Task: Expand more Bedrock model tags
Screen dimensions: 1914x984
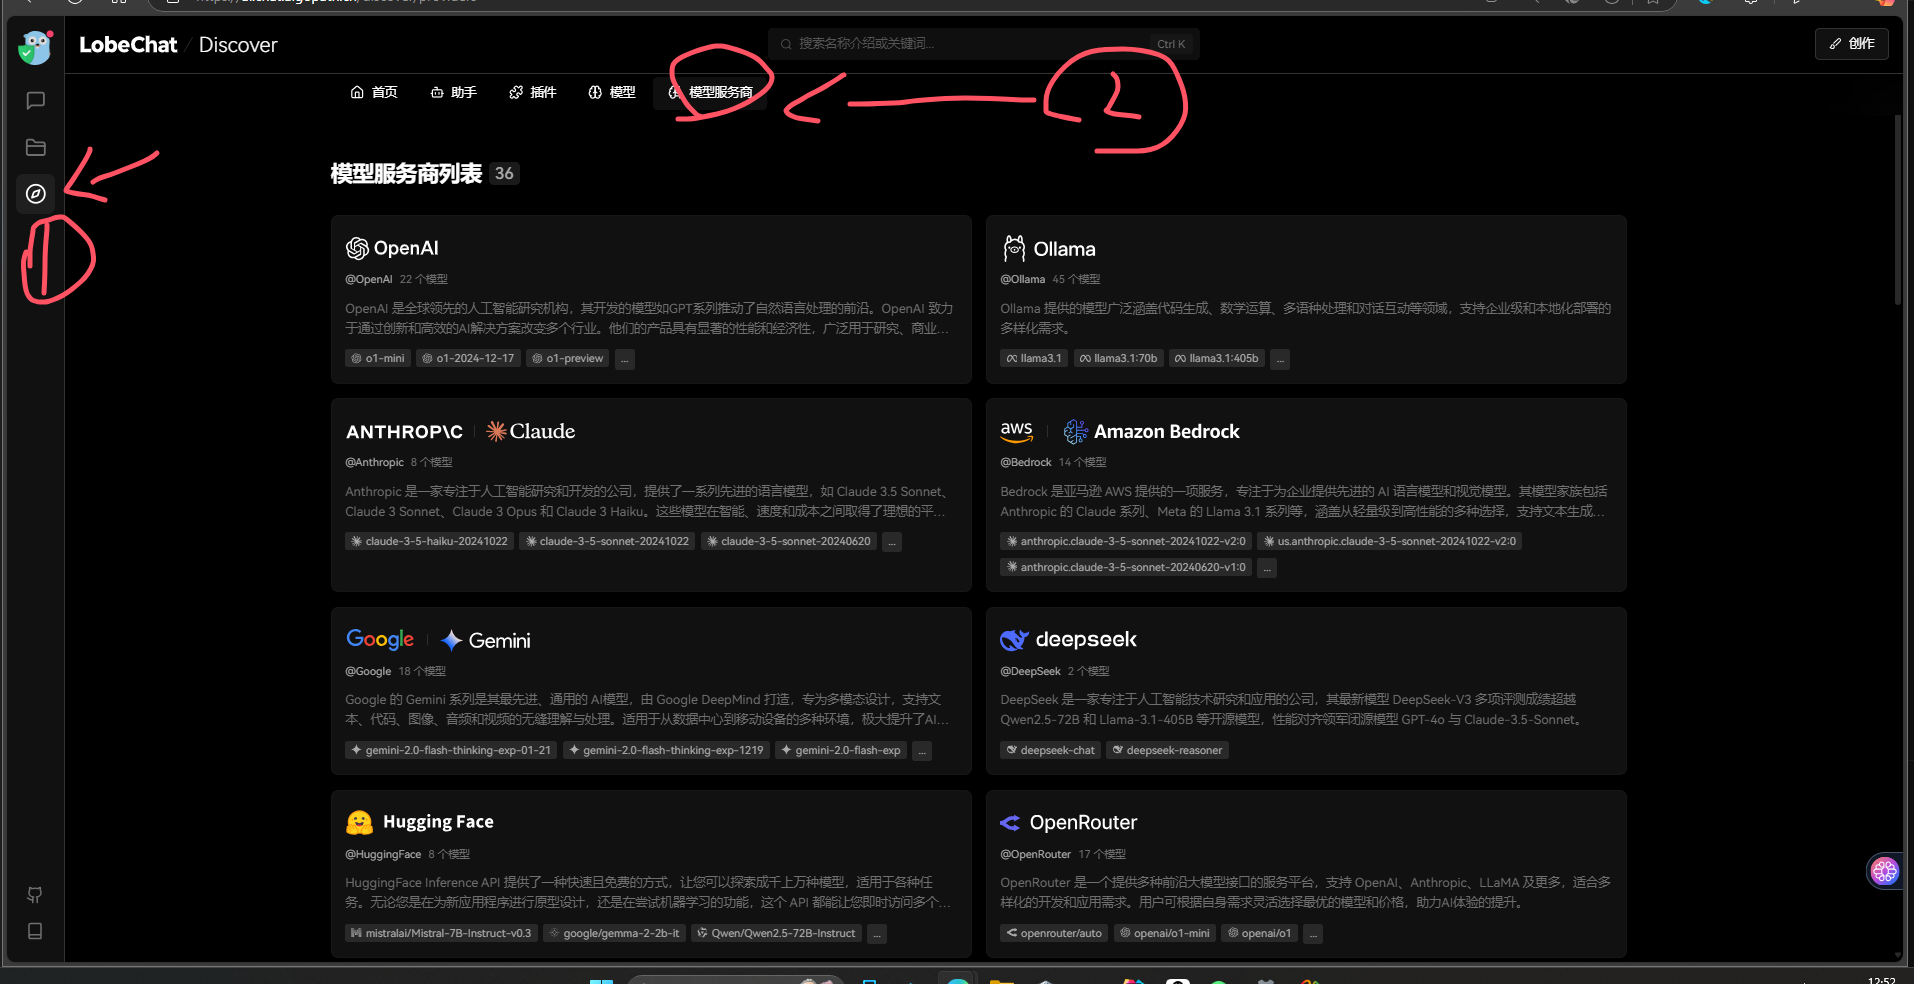Action: click(1267, 568)
